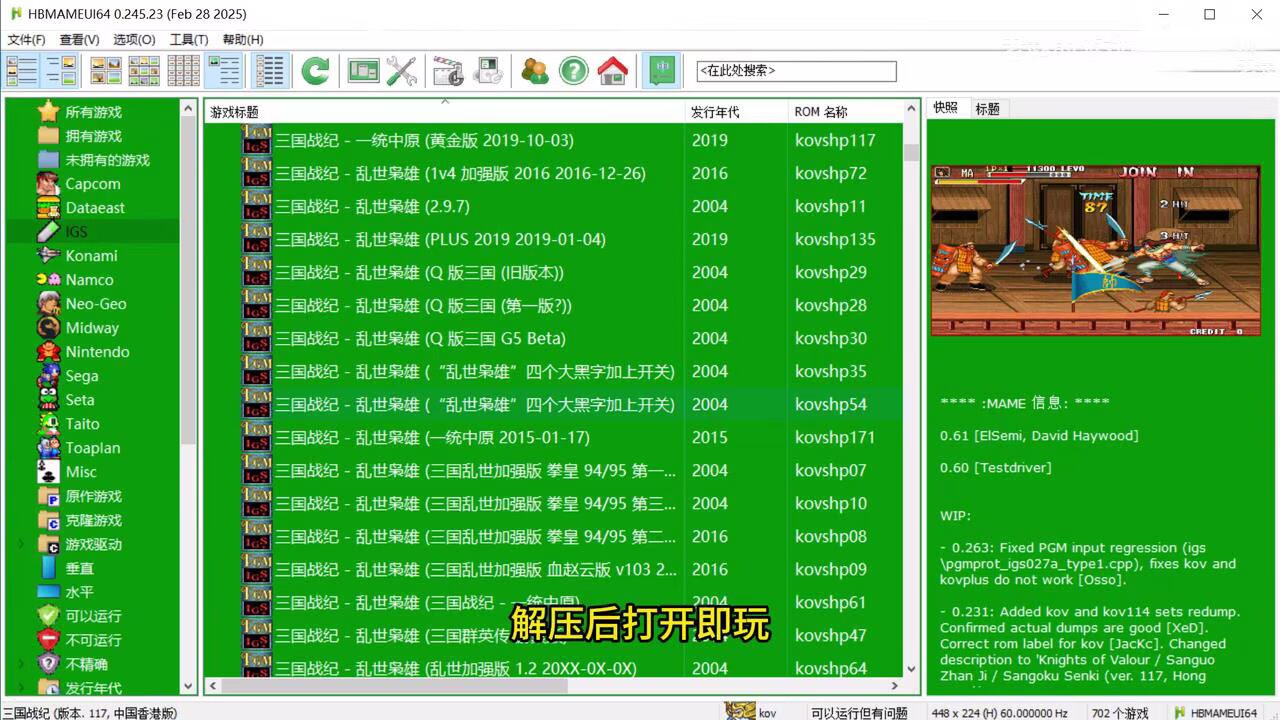Image resolution: width=1280 pixels, height=720 pixels.
Task: Click the green refresh icon
Action: pos(315,71)
